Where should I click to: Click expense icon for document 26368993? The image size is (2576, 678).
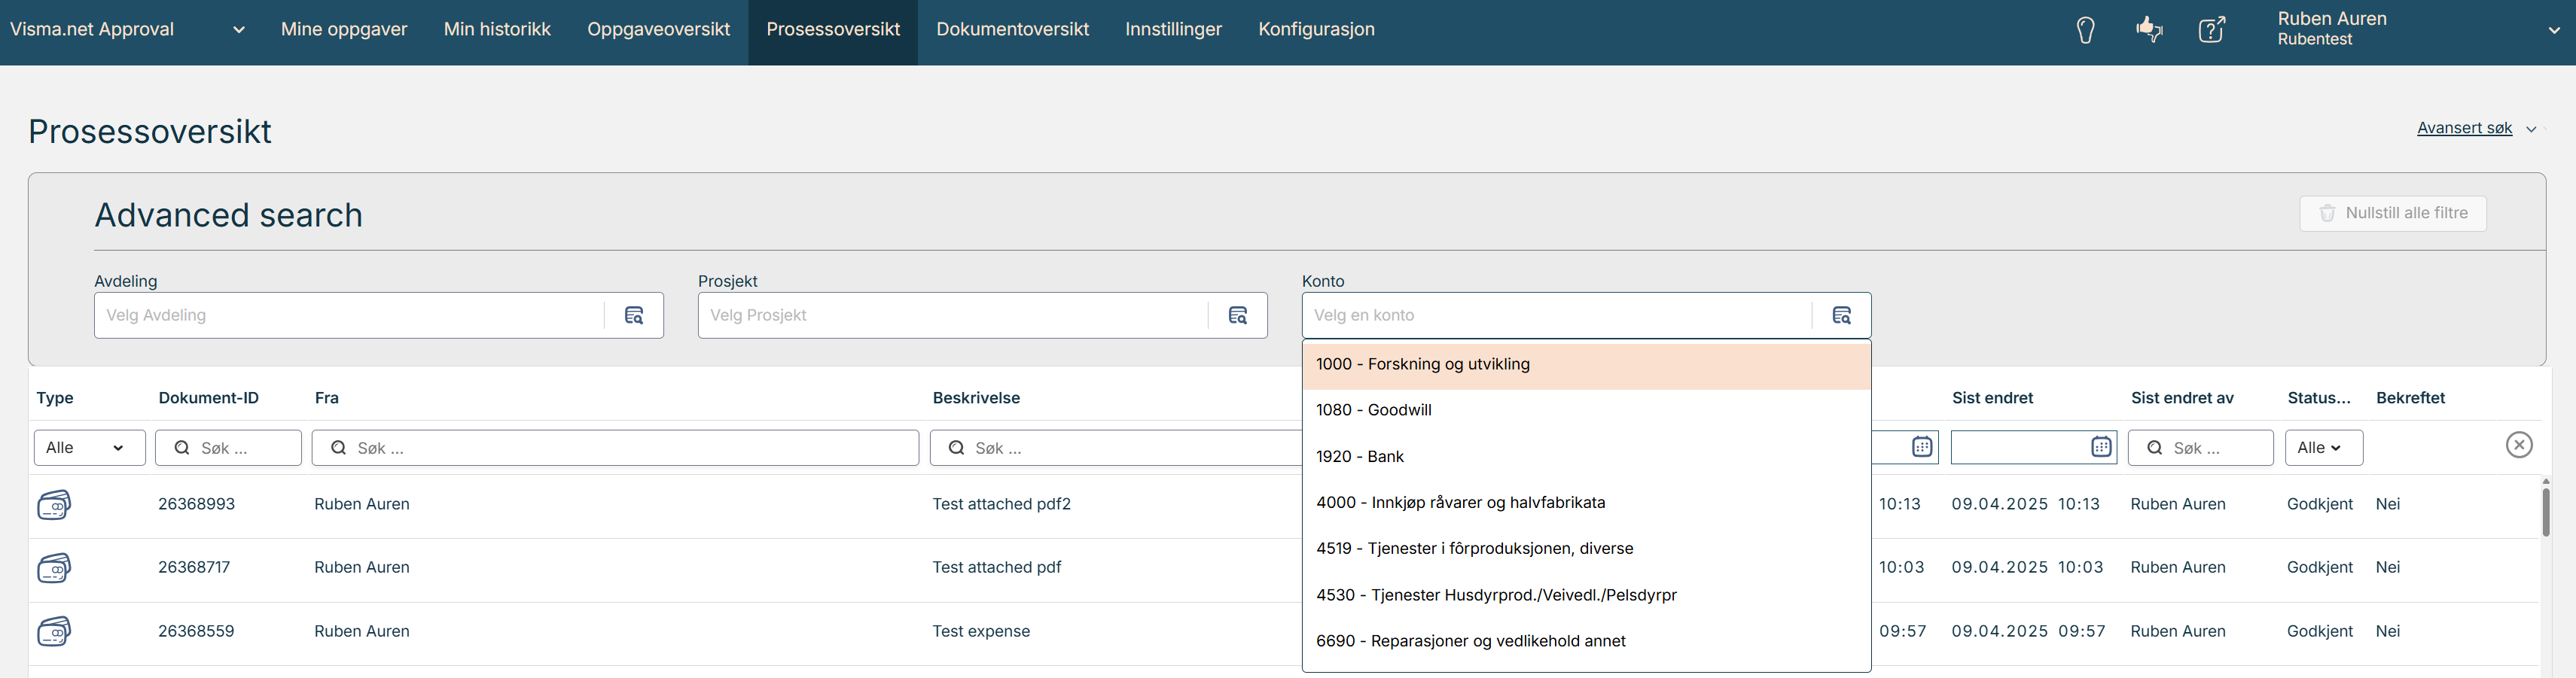click(x=54, y=505)
